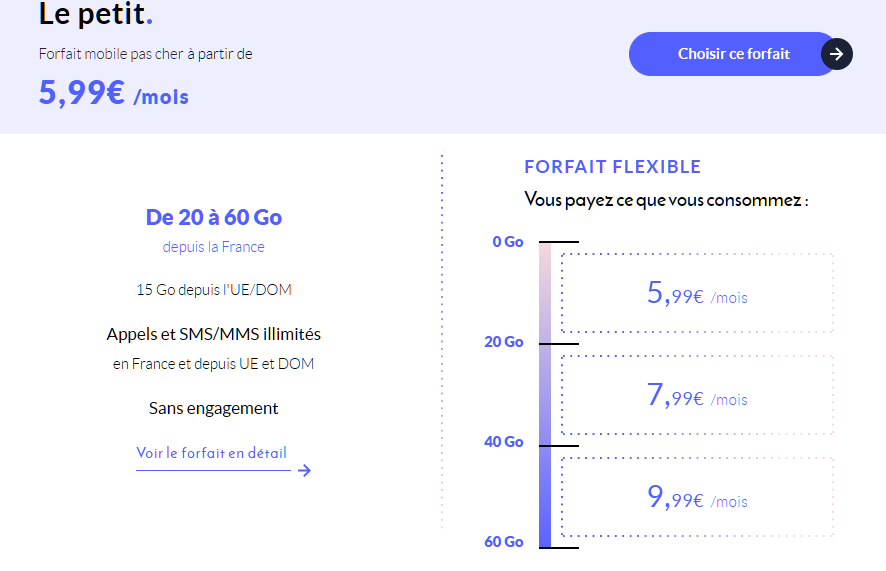Click the "40 Go" scale marker
886x571 pixels.
click(x=504, y=442)
